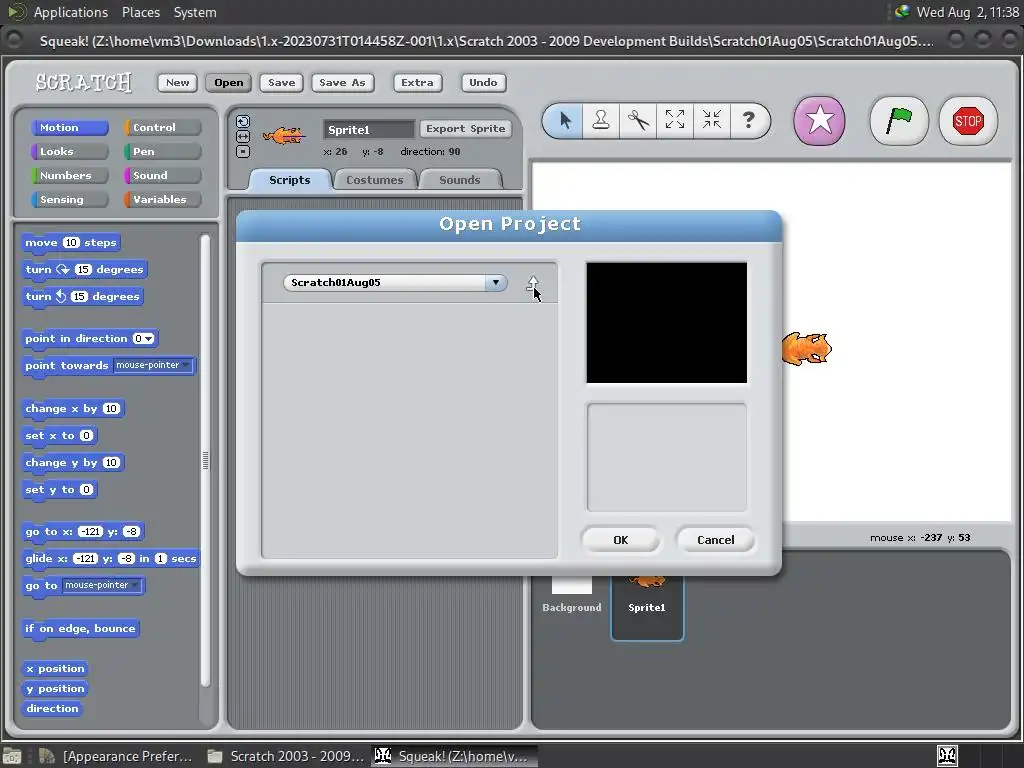Confirm with OK in Open Project dialog
This screenshot has height=768, width=1024.
point(620,540)
